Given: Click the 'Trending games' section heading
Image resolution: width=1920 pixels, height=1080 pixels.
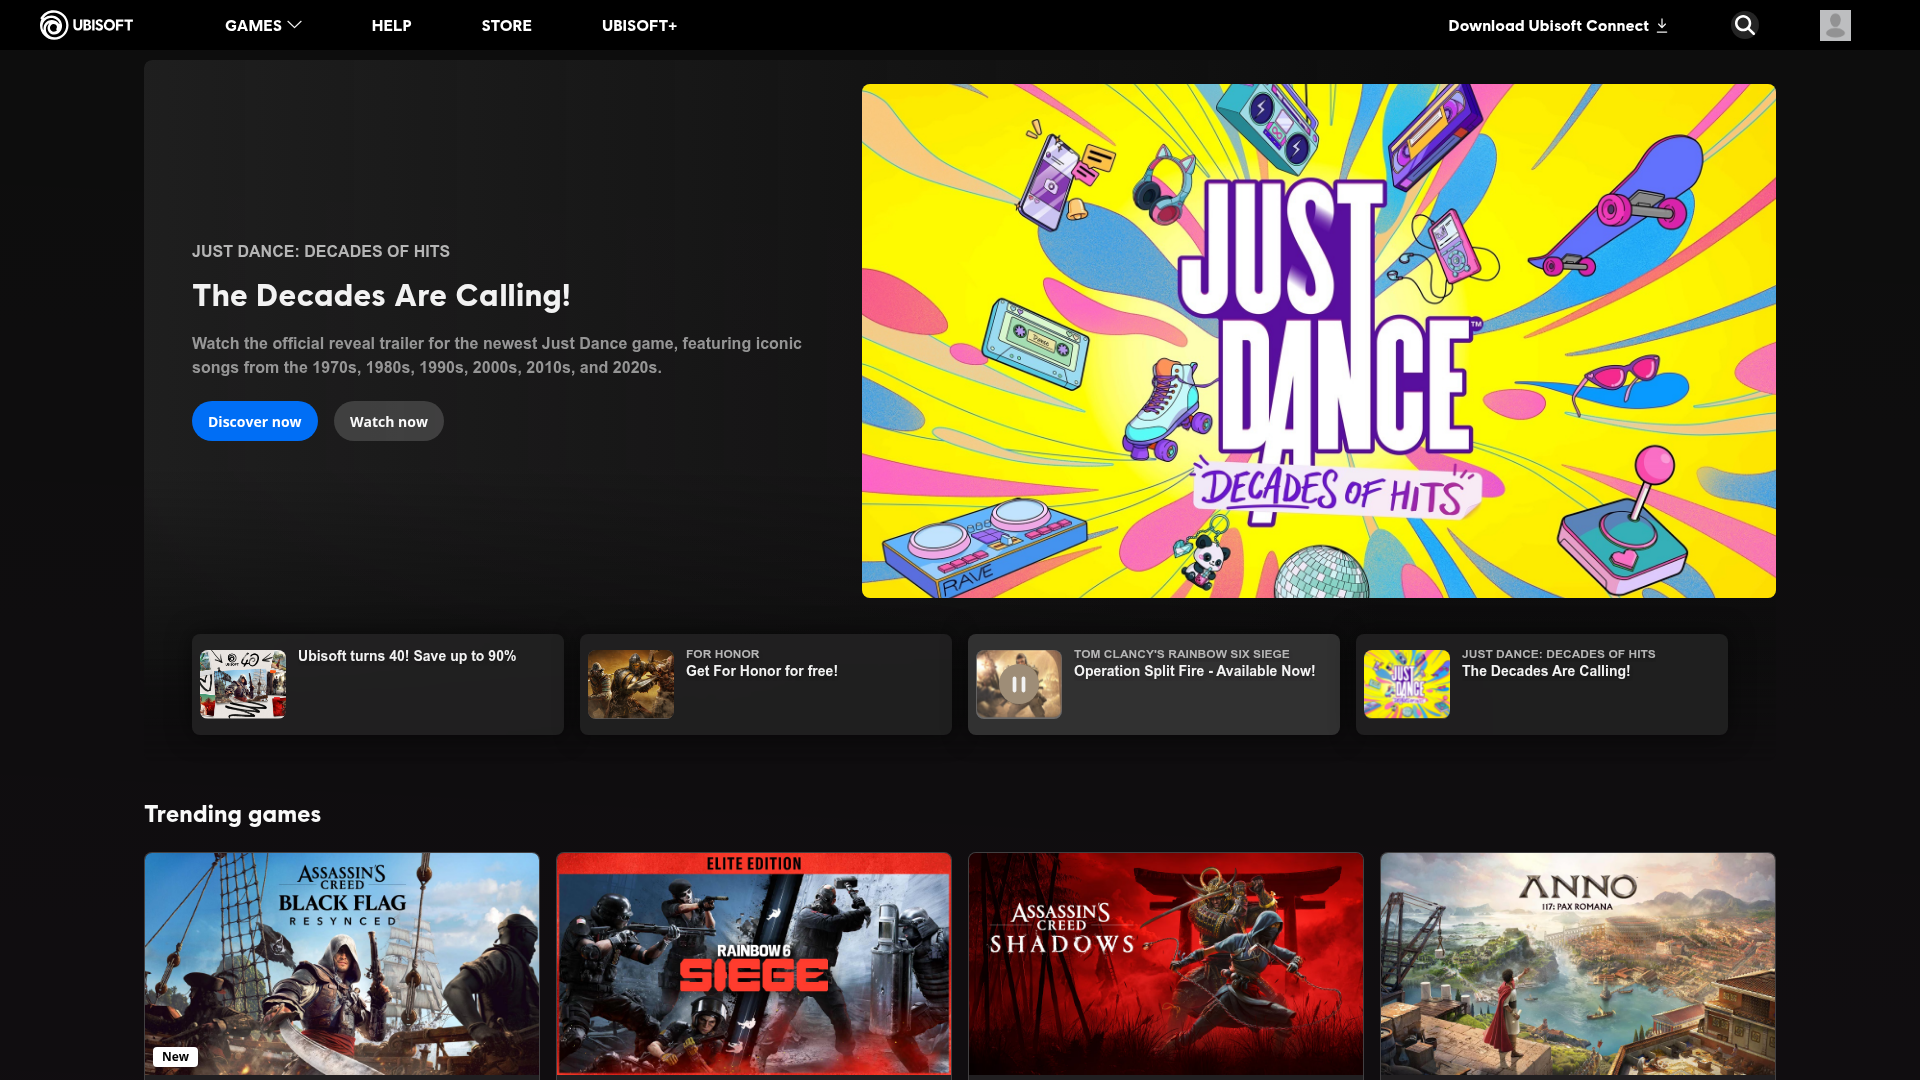Looking at the screenshot, I should pos(233,814).
